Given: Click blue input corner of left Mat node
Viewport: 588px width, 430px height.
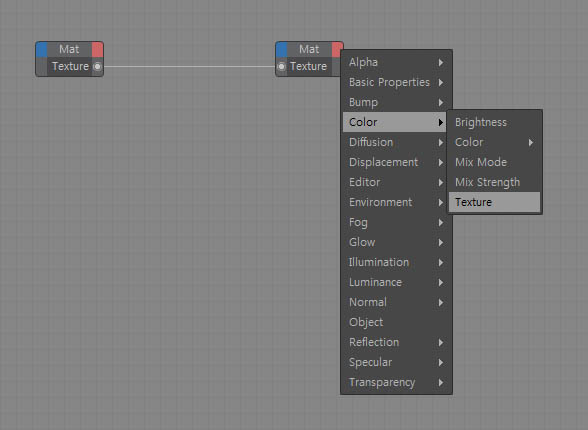Looking at the screenshot, I should pos(42,49).
